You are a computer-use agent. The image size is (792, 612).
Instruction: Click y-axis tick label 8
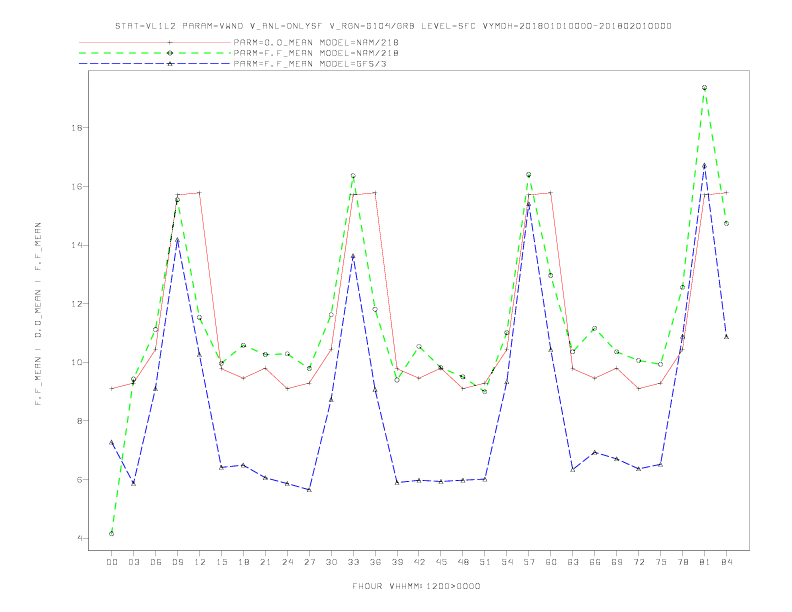coord(80,421)
